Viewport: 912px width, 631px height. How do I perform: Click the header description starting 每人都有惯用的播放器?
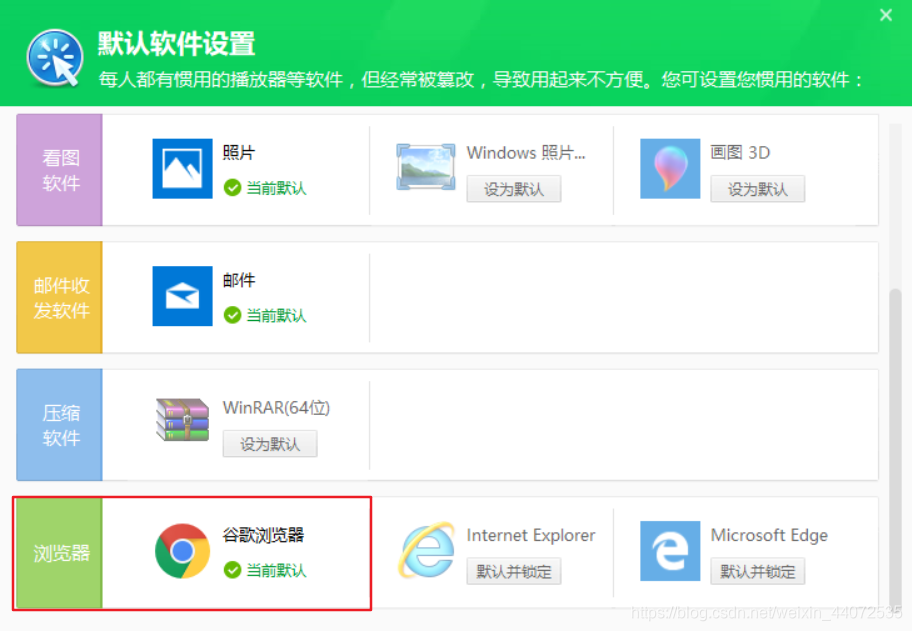click(x=482, y=79)
